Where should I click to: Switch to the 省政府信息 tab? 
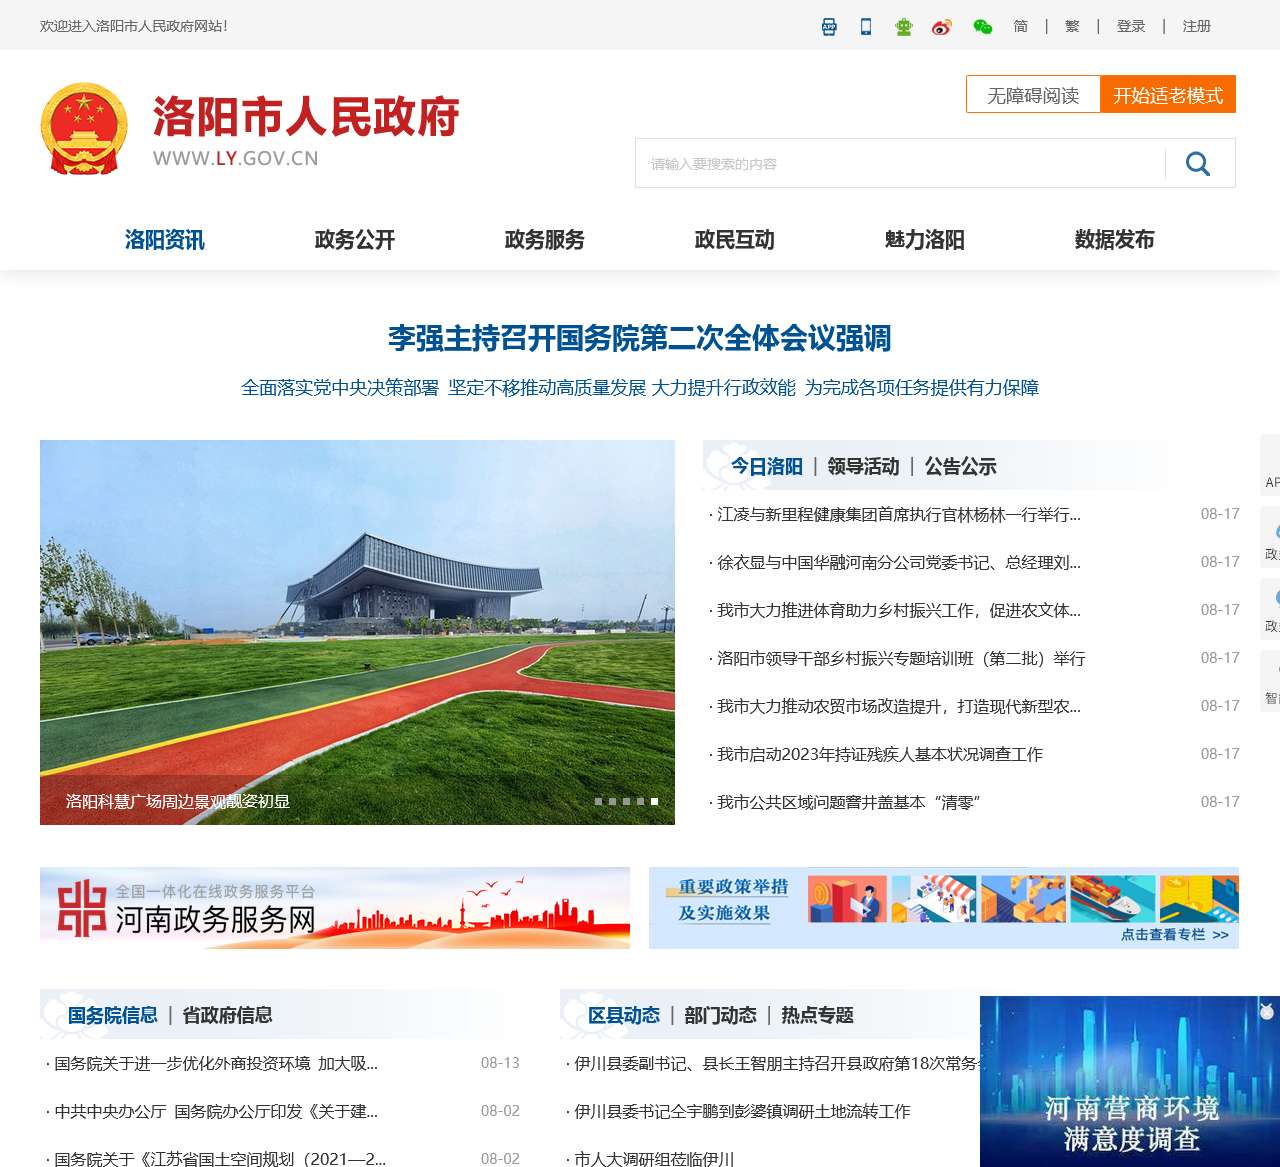pyautogui.click(x=227, y=1016)
